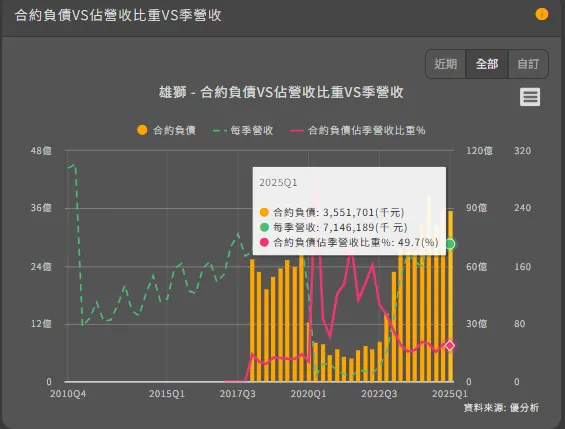Click the 12億 left axis label
Viewport: 565px width, 429px height.
(x=41, y=324)
